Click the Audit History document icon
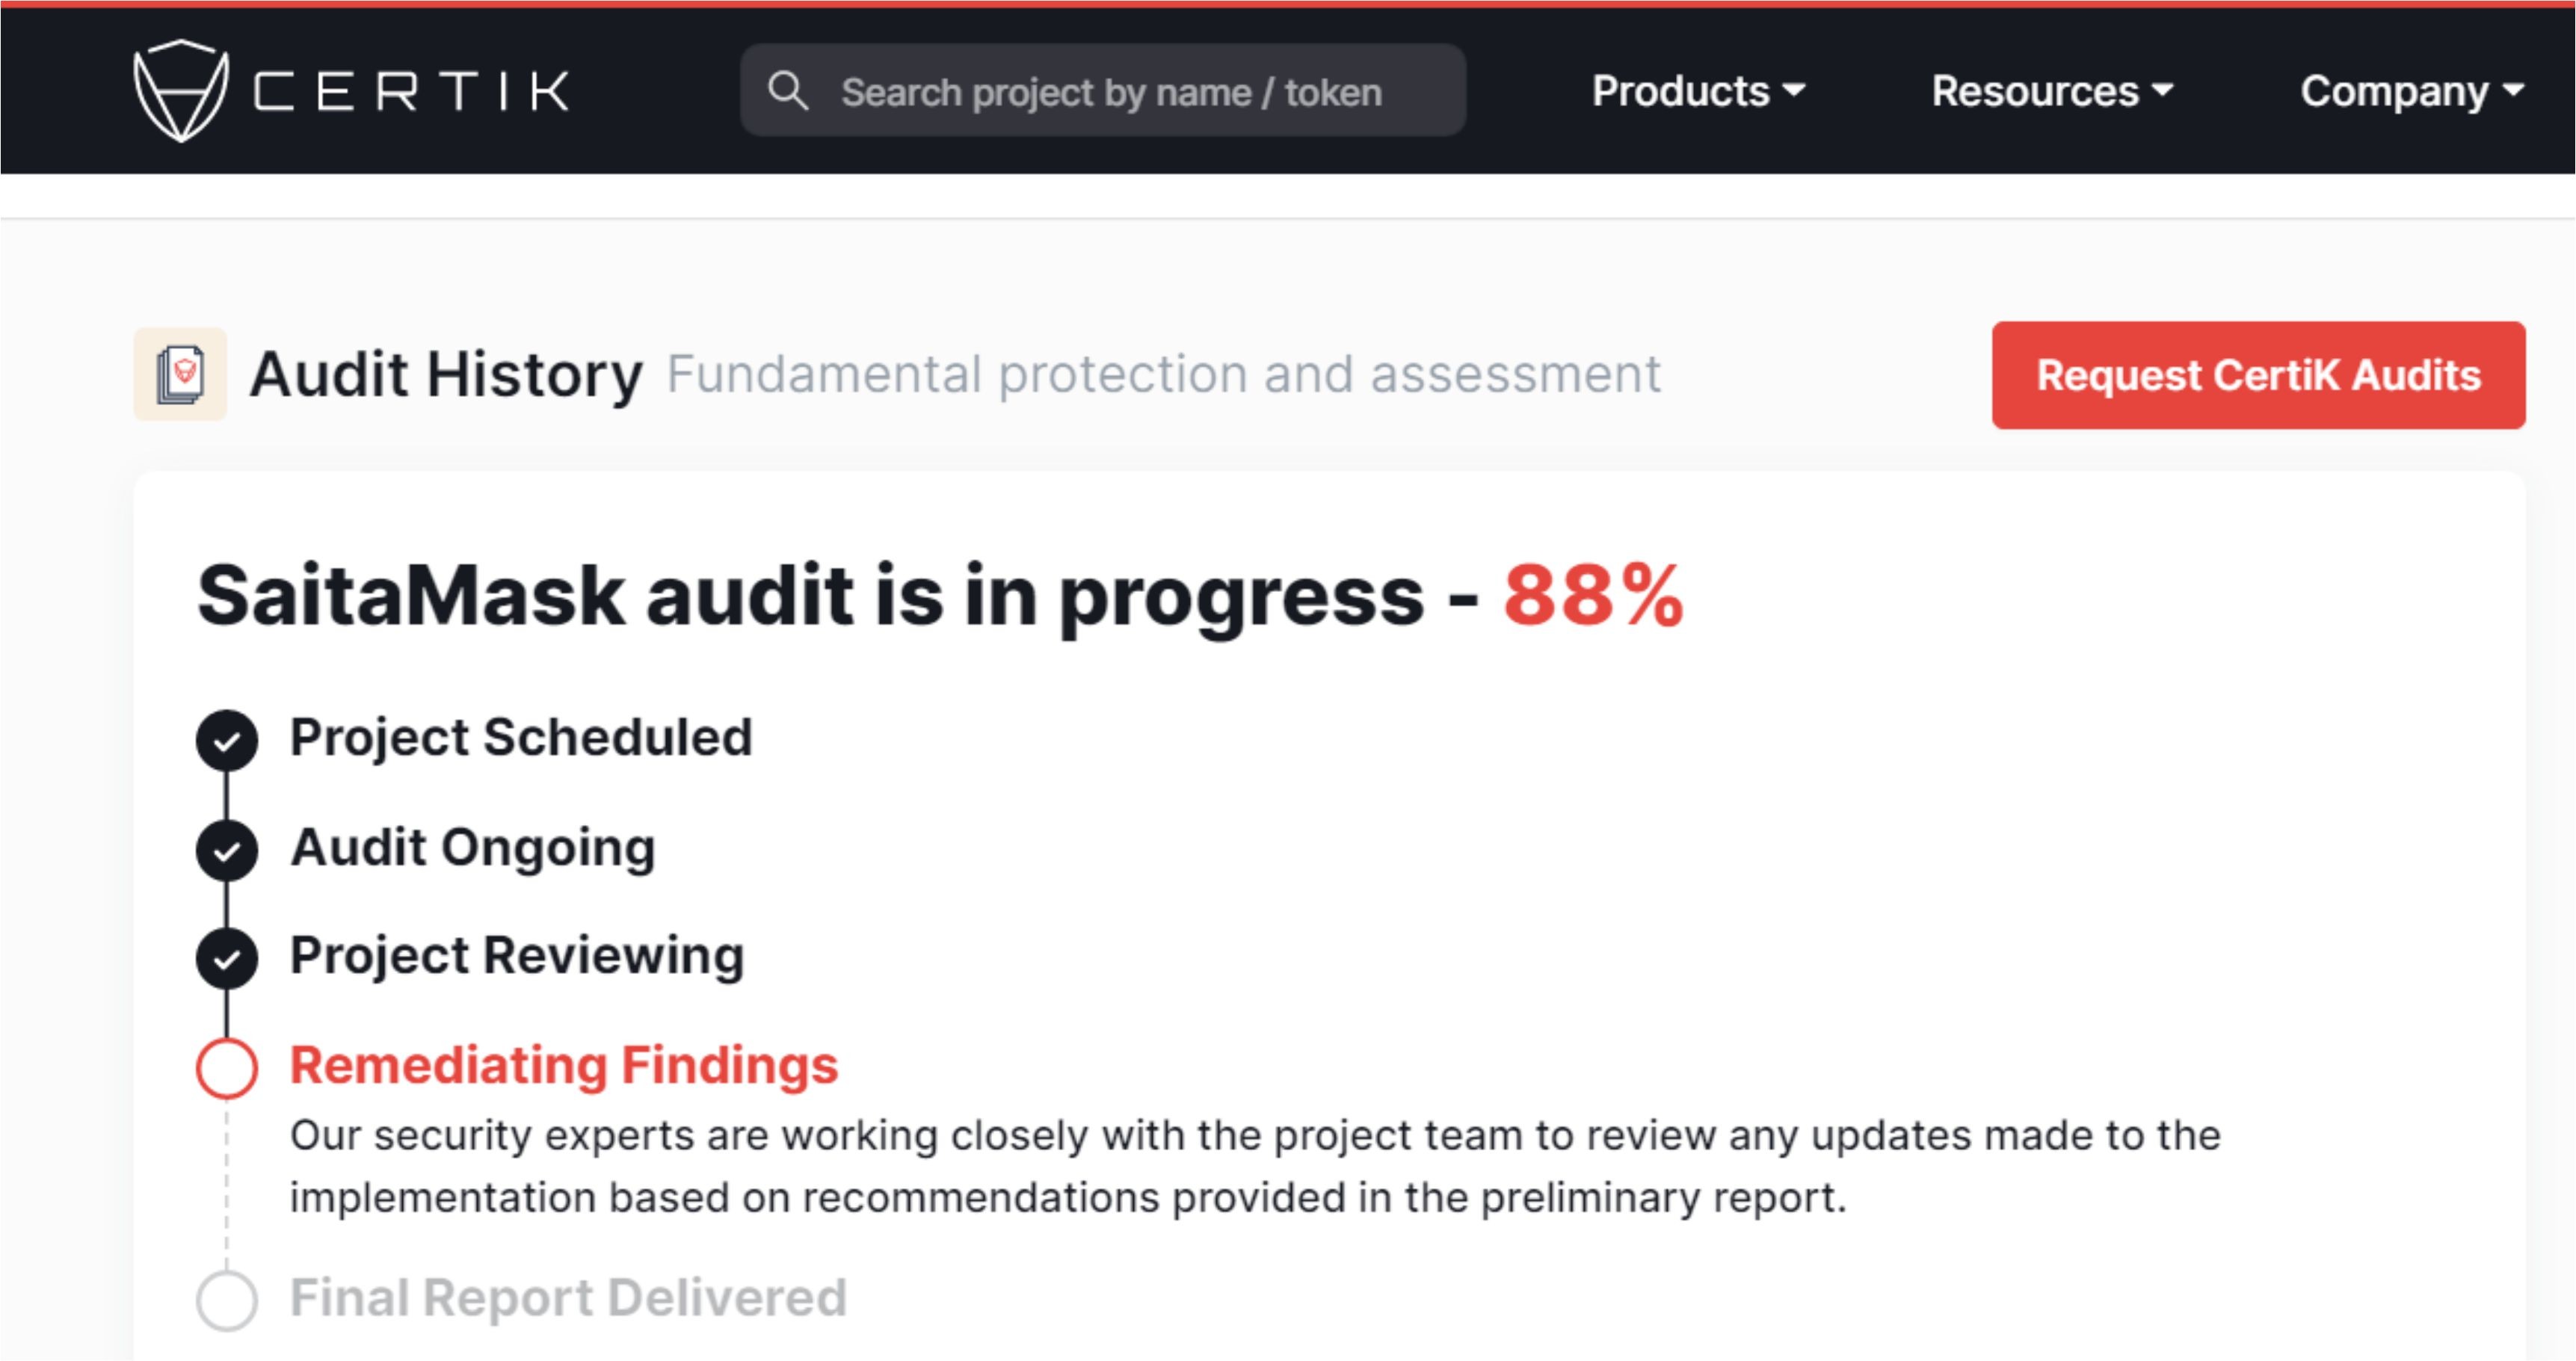The width and height of the screenshot is (2576, 1361). (x=180, y=374)
